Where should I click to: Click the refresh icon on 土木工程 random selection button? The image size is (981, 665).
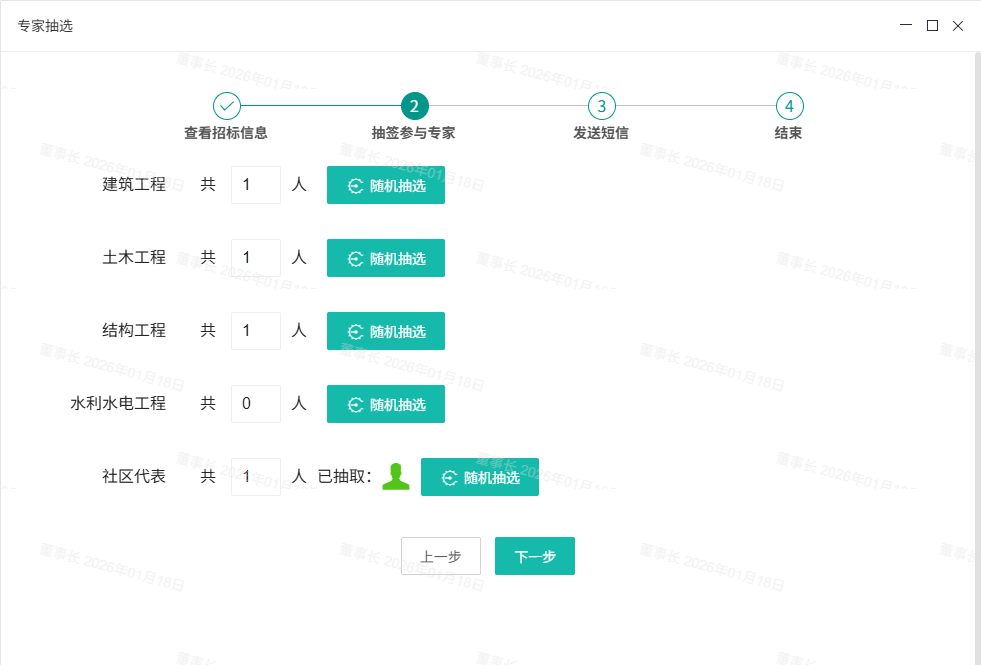pos(355,258)
